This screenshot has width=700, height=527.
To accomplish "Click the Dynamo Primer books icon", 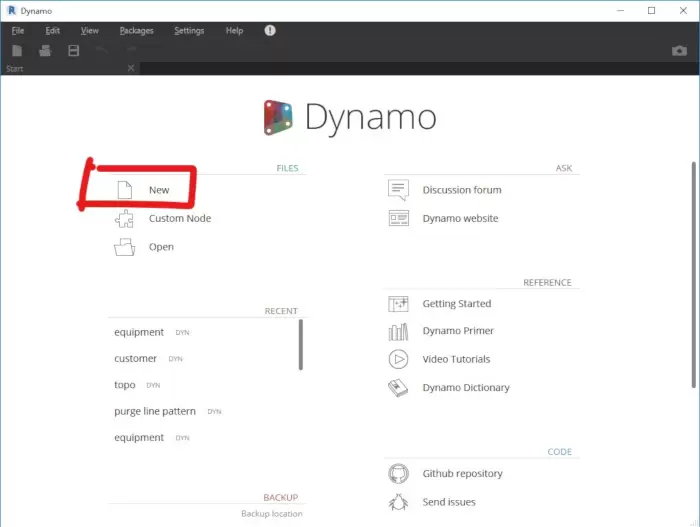I will [398, 331].
